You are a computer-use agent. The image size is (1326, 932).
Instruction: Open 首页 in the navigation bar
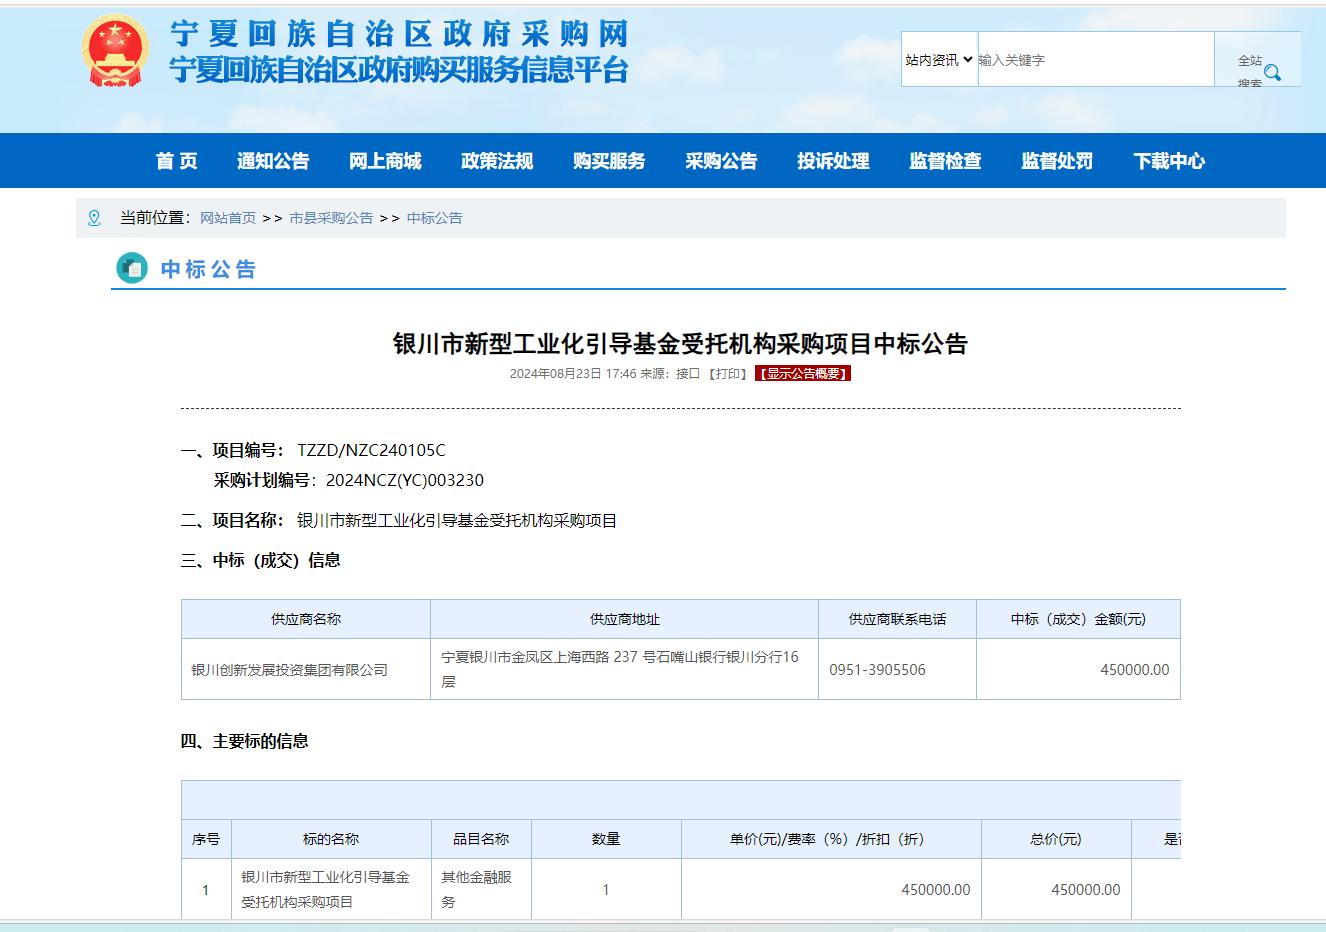(x=176, y=161)
